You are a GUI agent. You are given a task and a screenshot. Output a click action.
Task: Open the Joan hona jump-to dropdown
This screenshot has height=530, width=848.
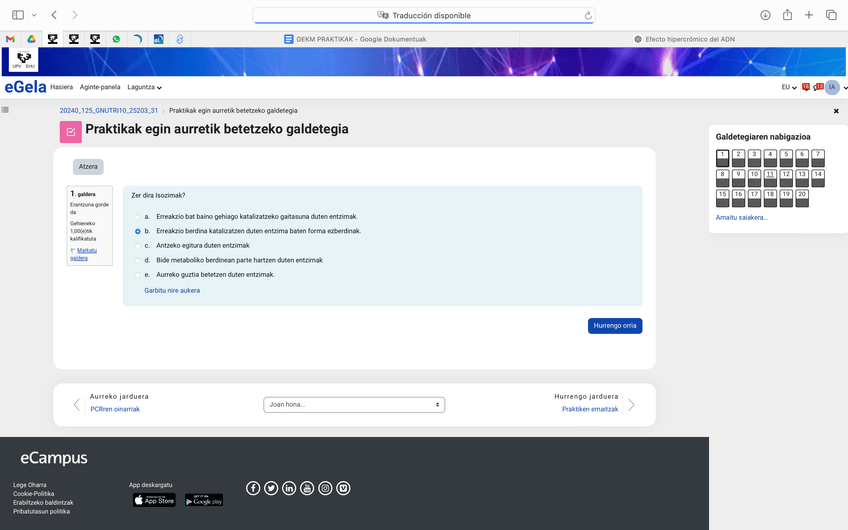(354, 405)
